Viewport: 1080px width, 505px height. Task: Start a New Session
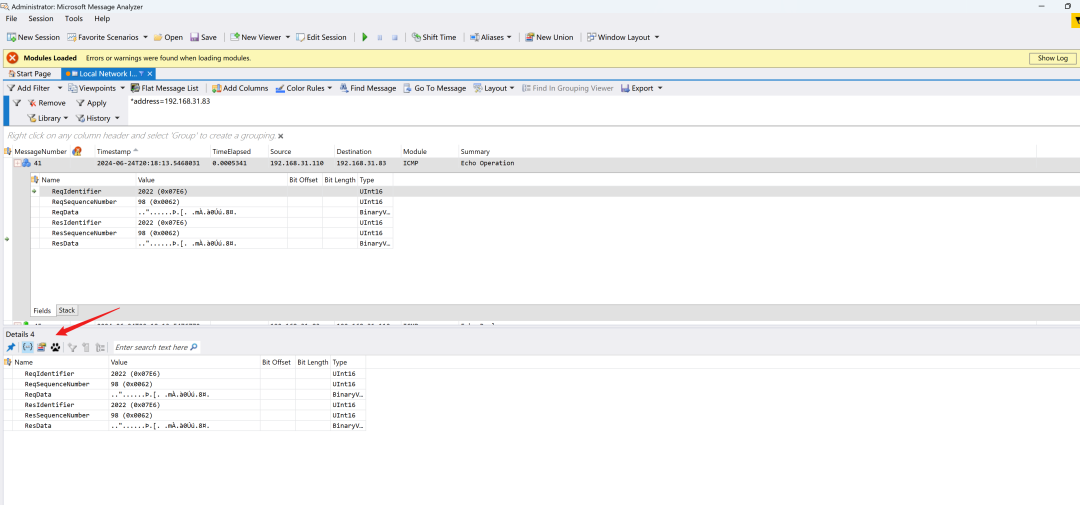point(33,37)
